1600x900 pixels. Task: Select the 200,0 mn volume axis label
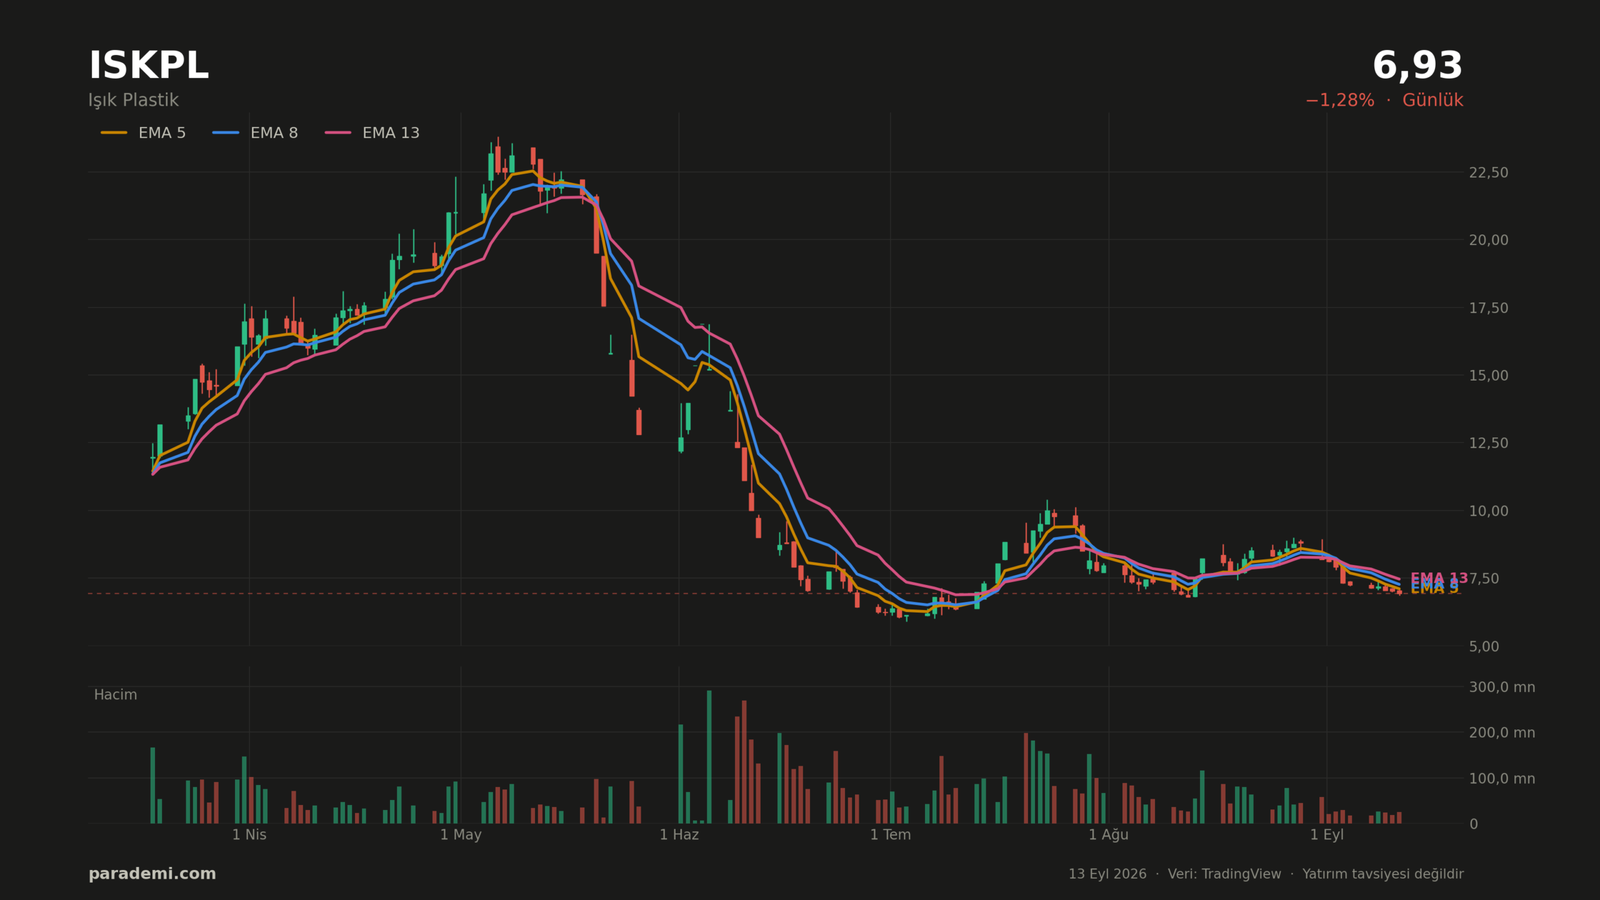[x=1502, y=733]
